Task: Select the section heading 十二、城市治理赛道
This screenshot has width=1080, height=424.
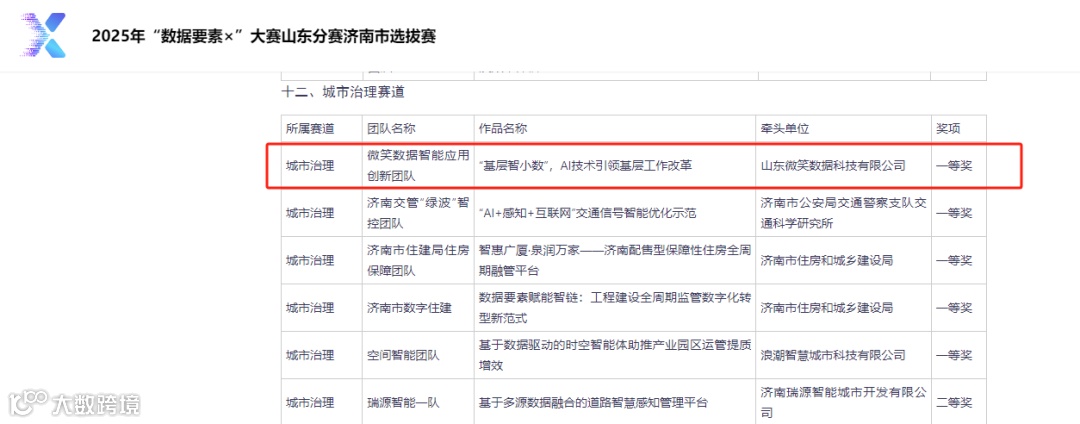Action: point(342,92)
